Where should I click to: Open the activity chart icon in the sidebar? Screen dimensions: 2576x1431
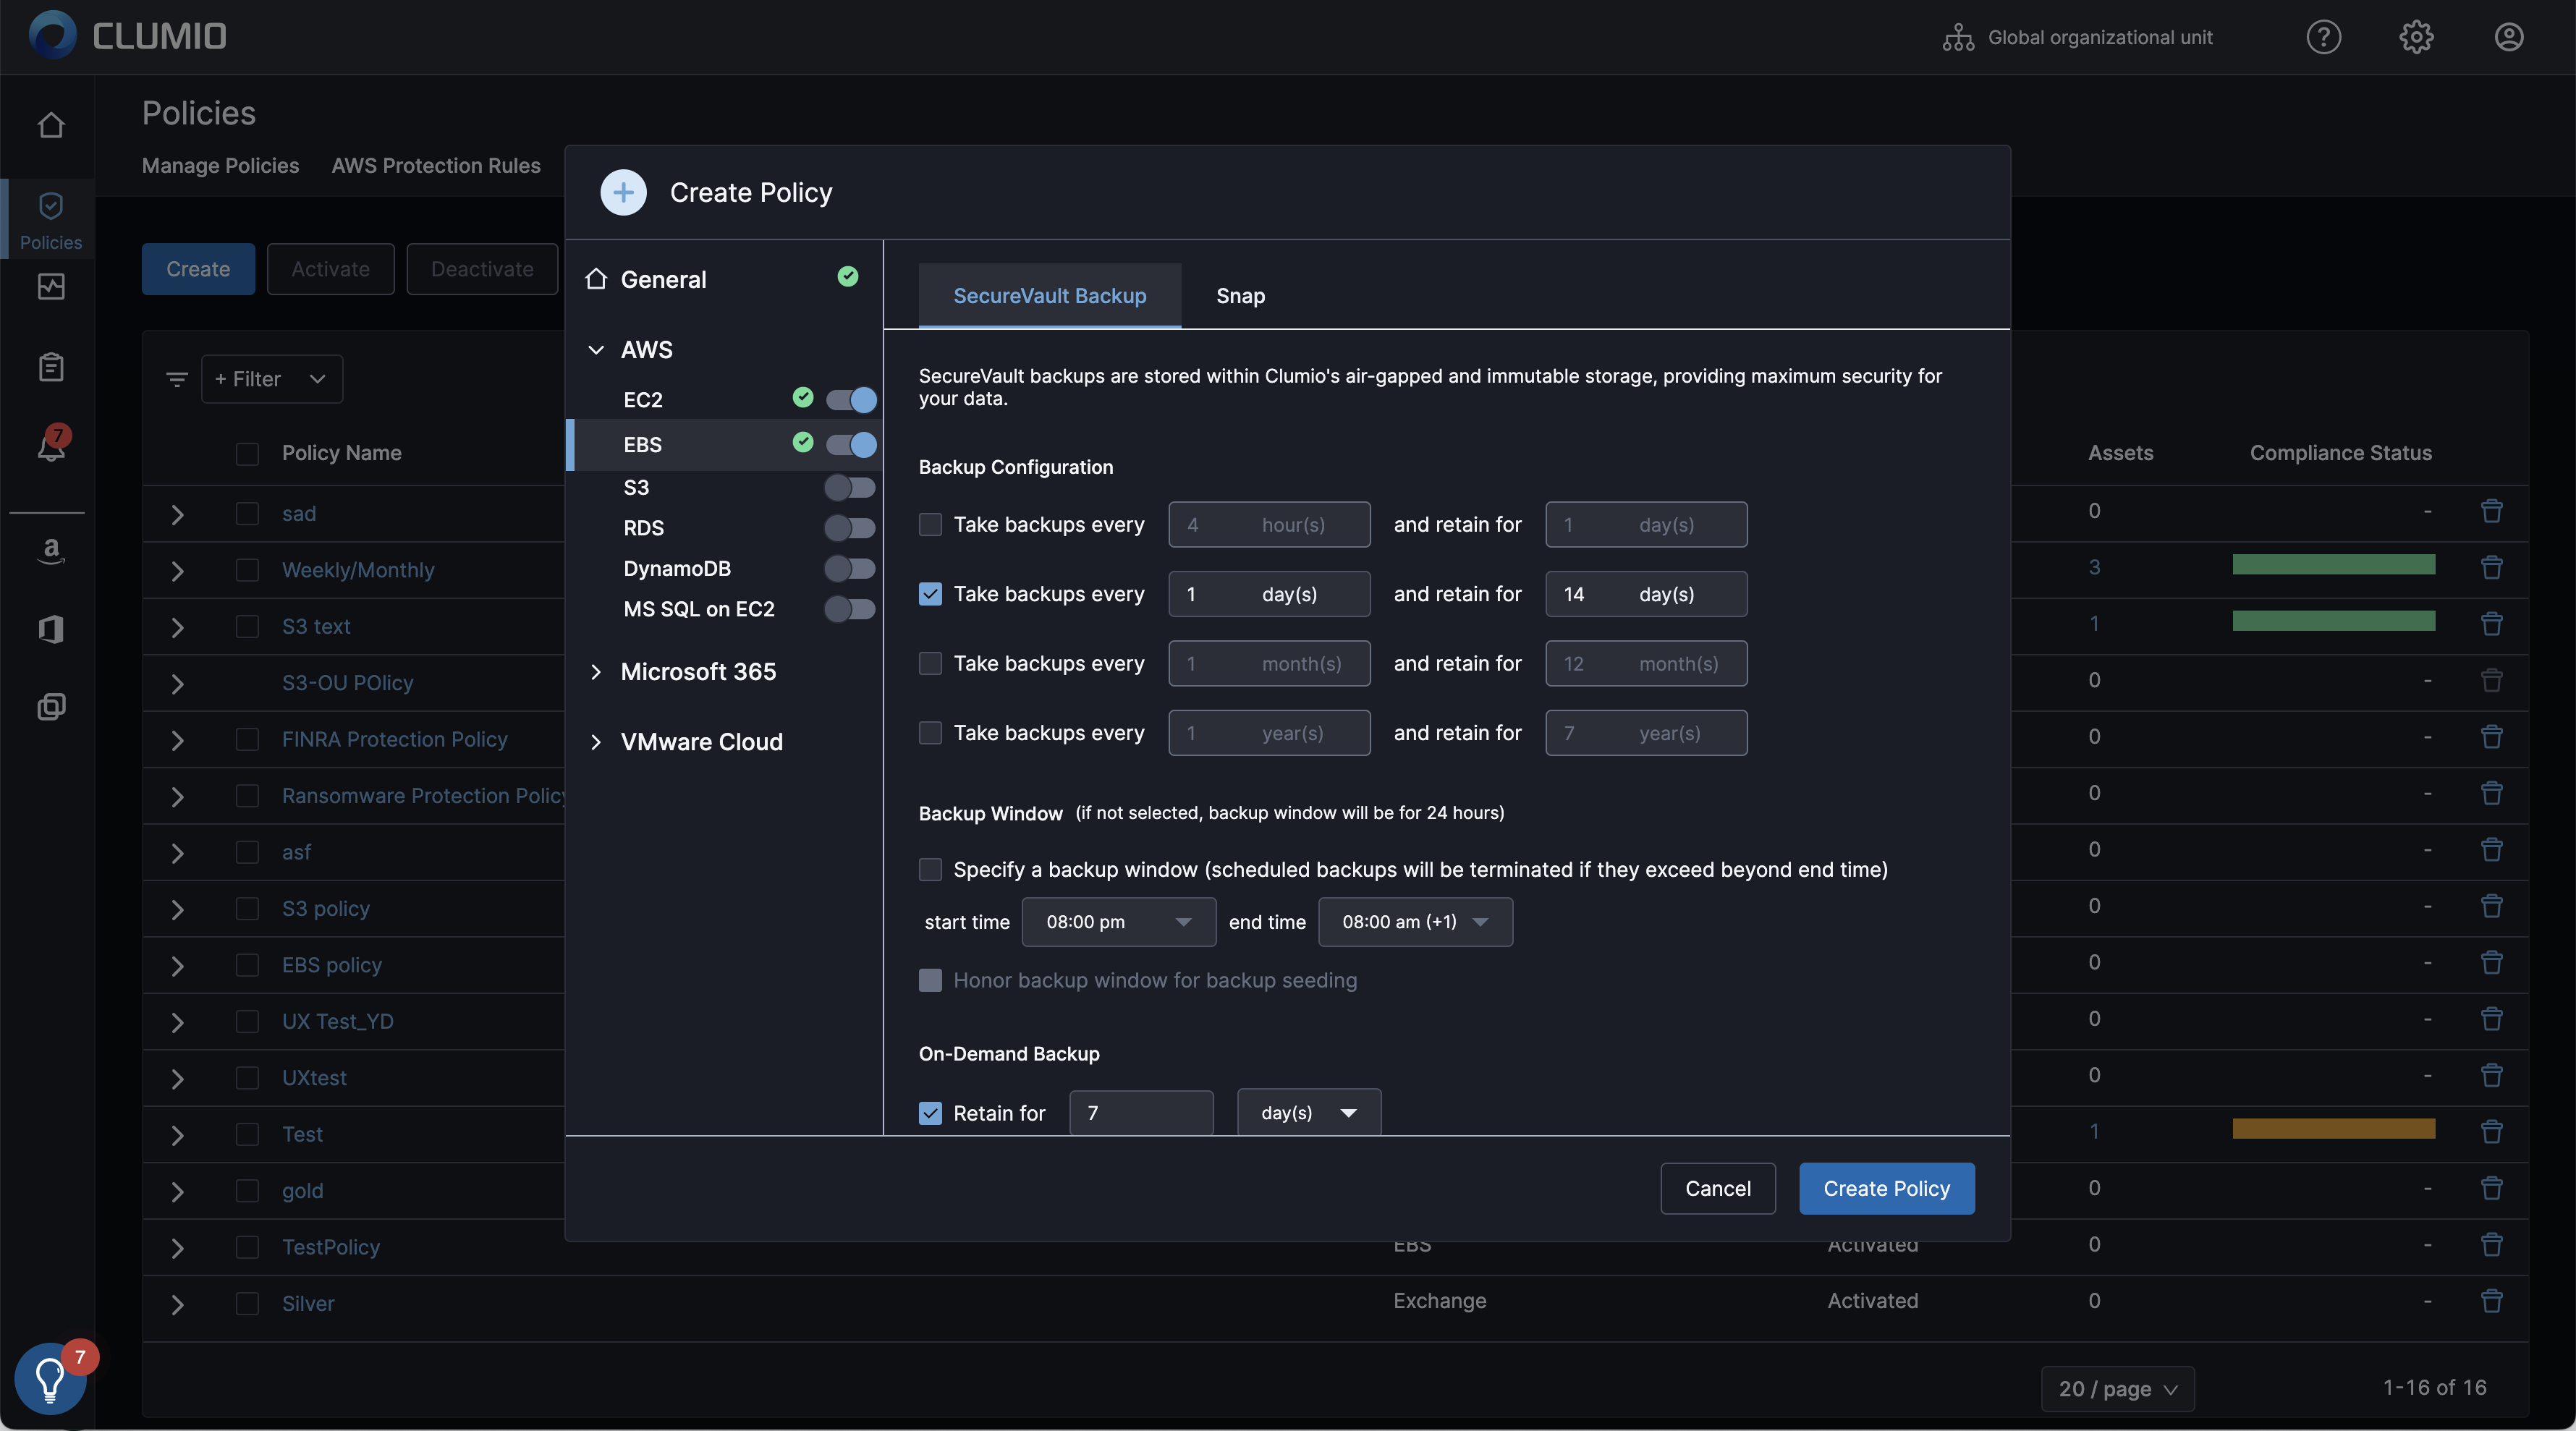pyautogui.click(x=51, y=287)
